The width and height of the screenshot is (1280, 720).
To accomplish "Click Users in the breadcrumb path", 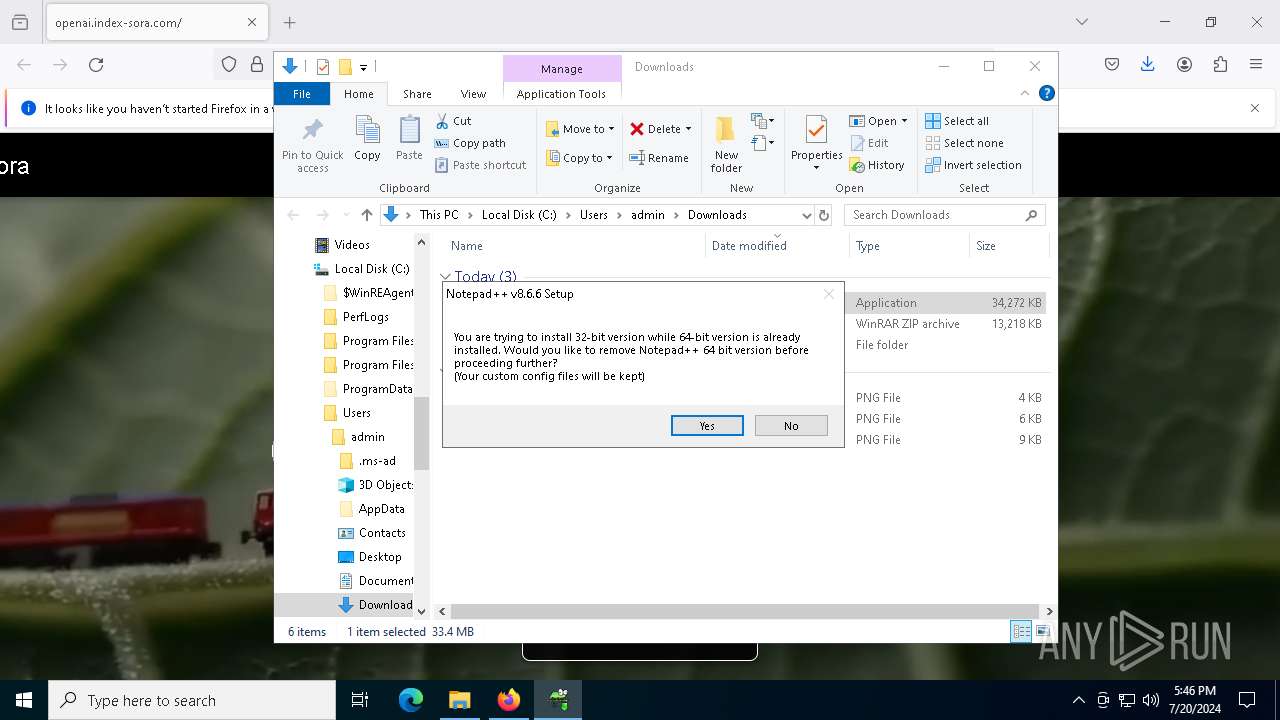I will [x=593, y=215].
